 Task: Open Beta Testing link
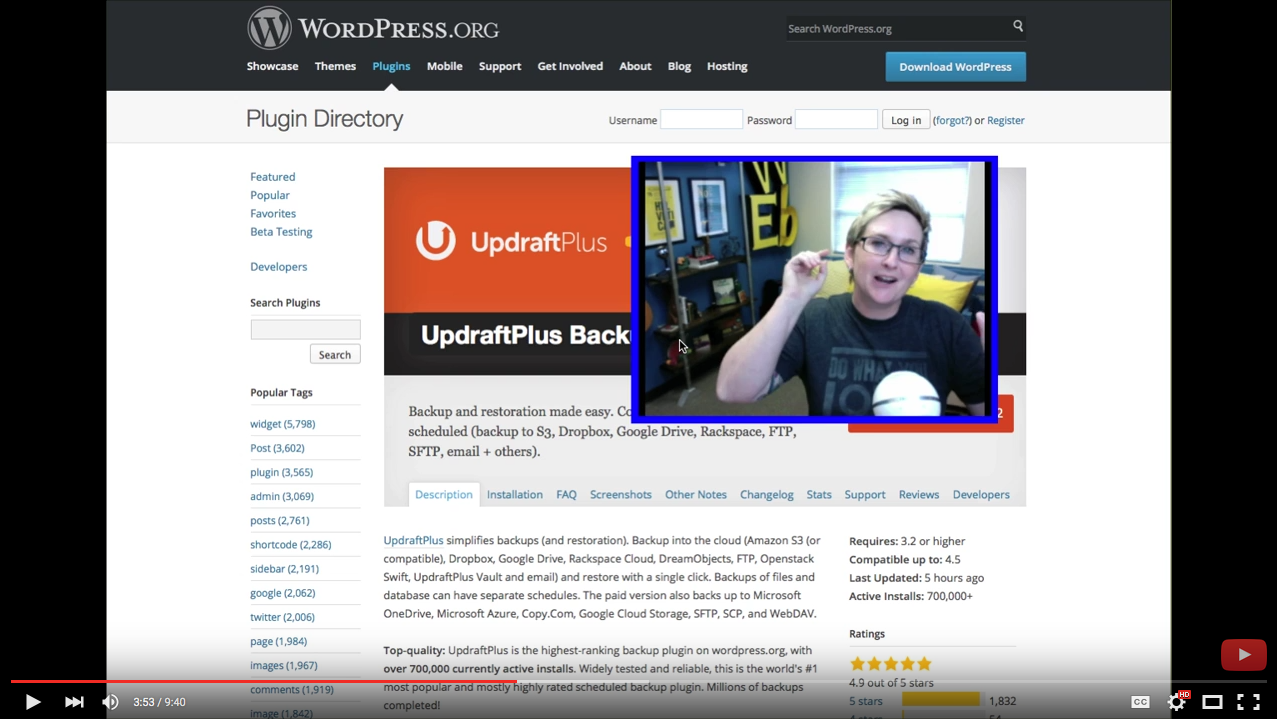(x=281, y=231)
